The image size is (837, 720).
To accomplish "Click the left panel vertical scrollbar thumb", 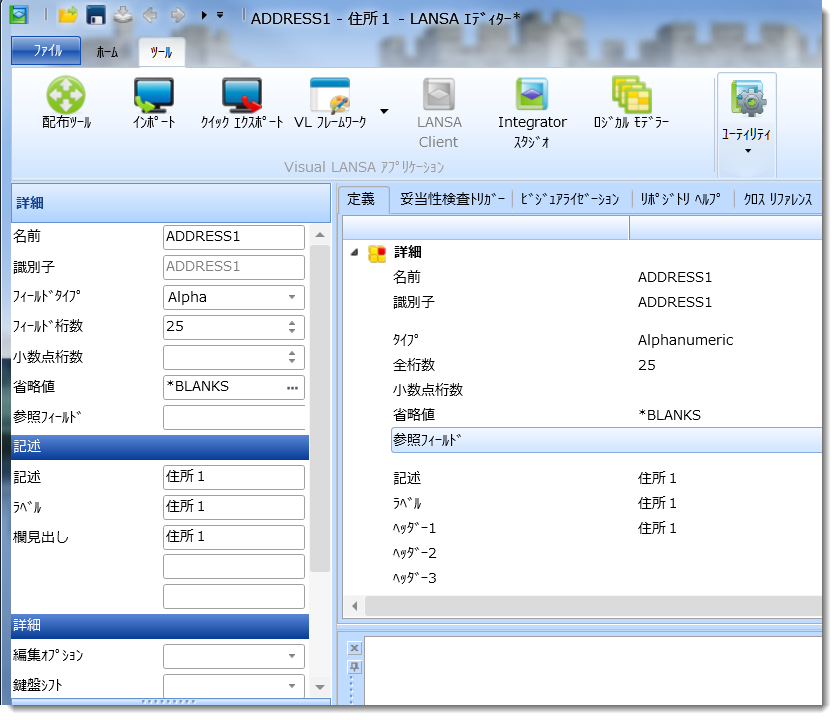I will (x=320, y=408).
